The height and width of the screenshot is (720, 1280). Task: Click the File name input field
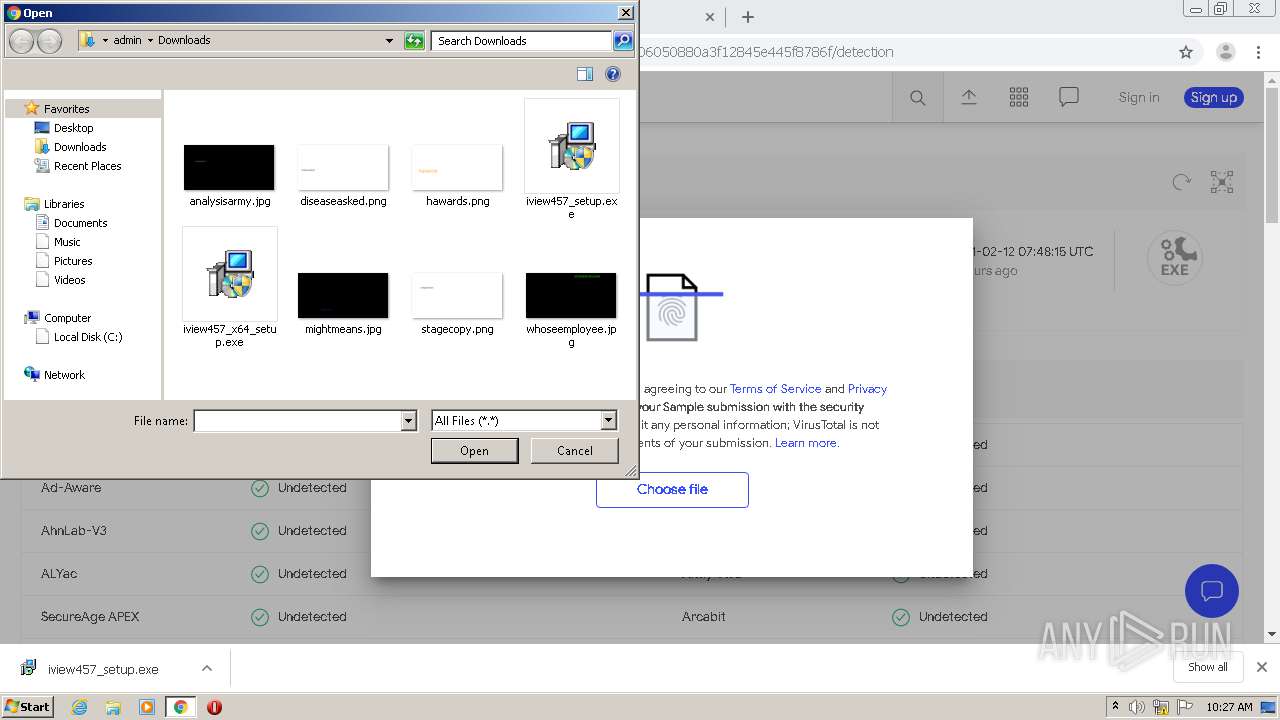coord(297,421)
